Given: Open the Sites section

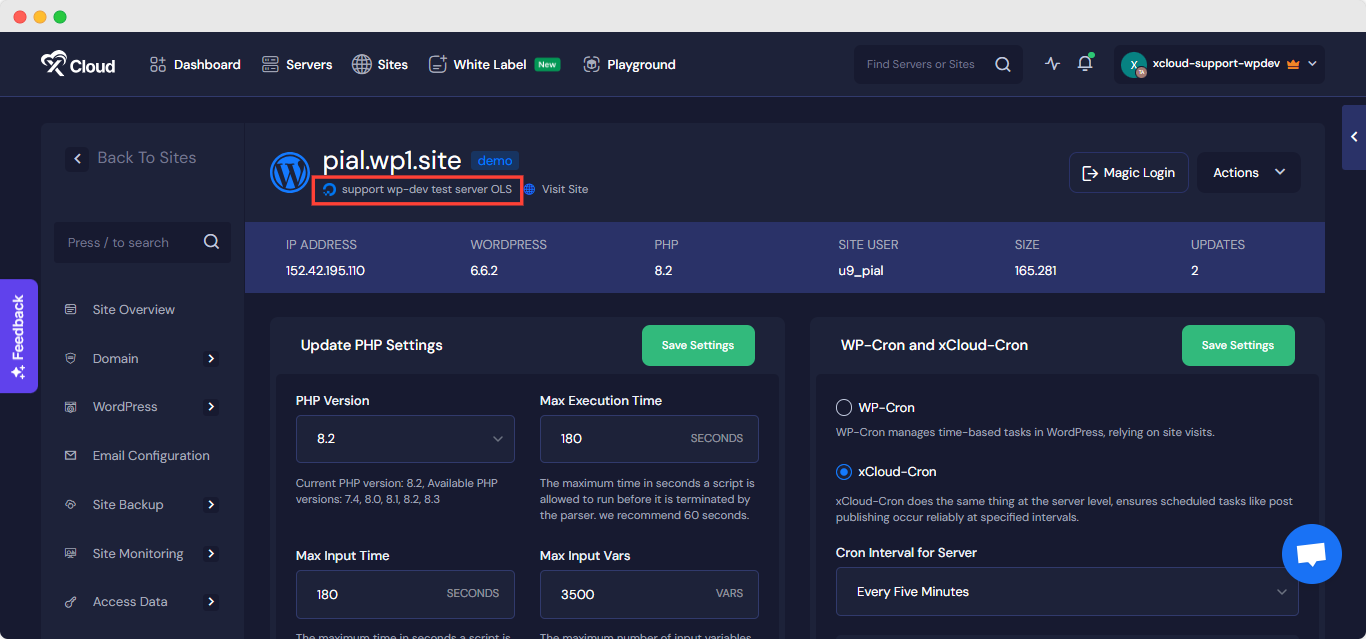Looking at the screenshot, I should (x=380, y=64).
